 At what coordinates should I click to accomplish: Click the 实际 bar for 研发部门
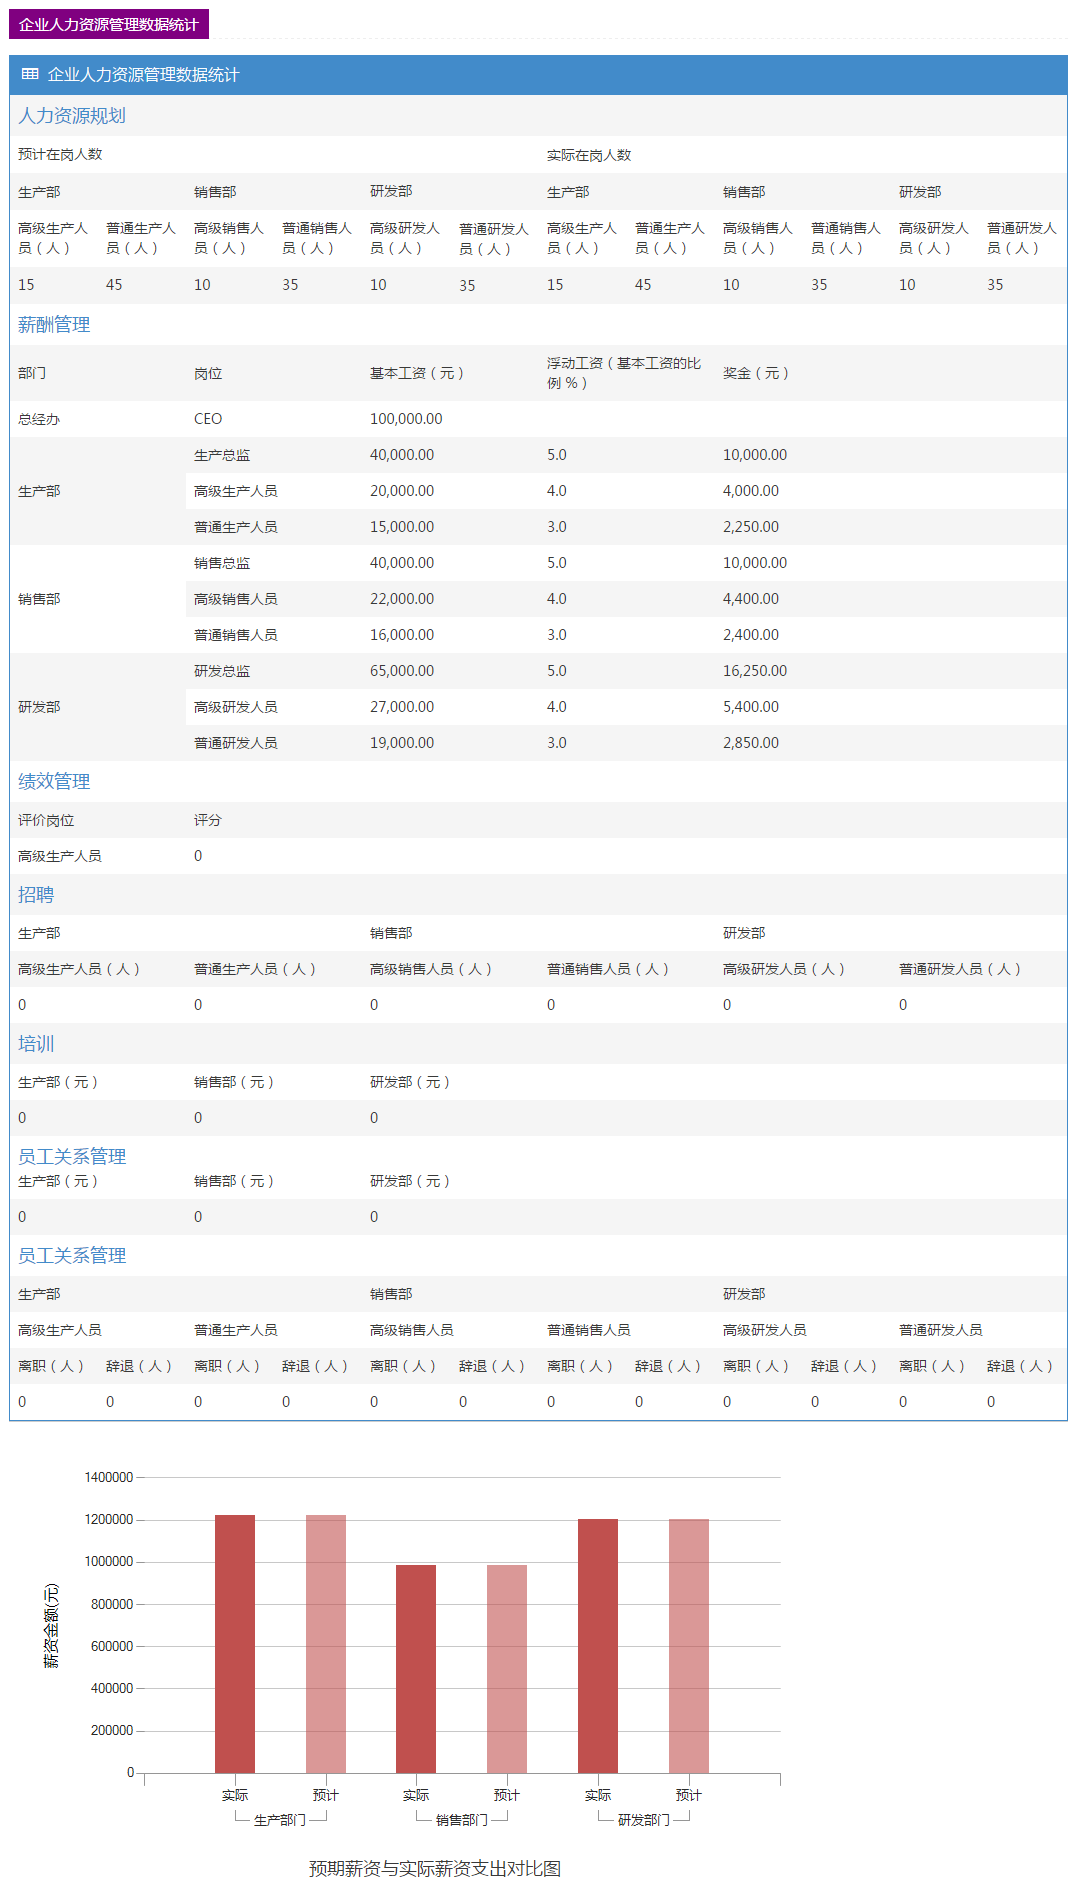(598, 1646)
